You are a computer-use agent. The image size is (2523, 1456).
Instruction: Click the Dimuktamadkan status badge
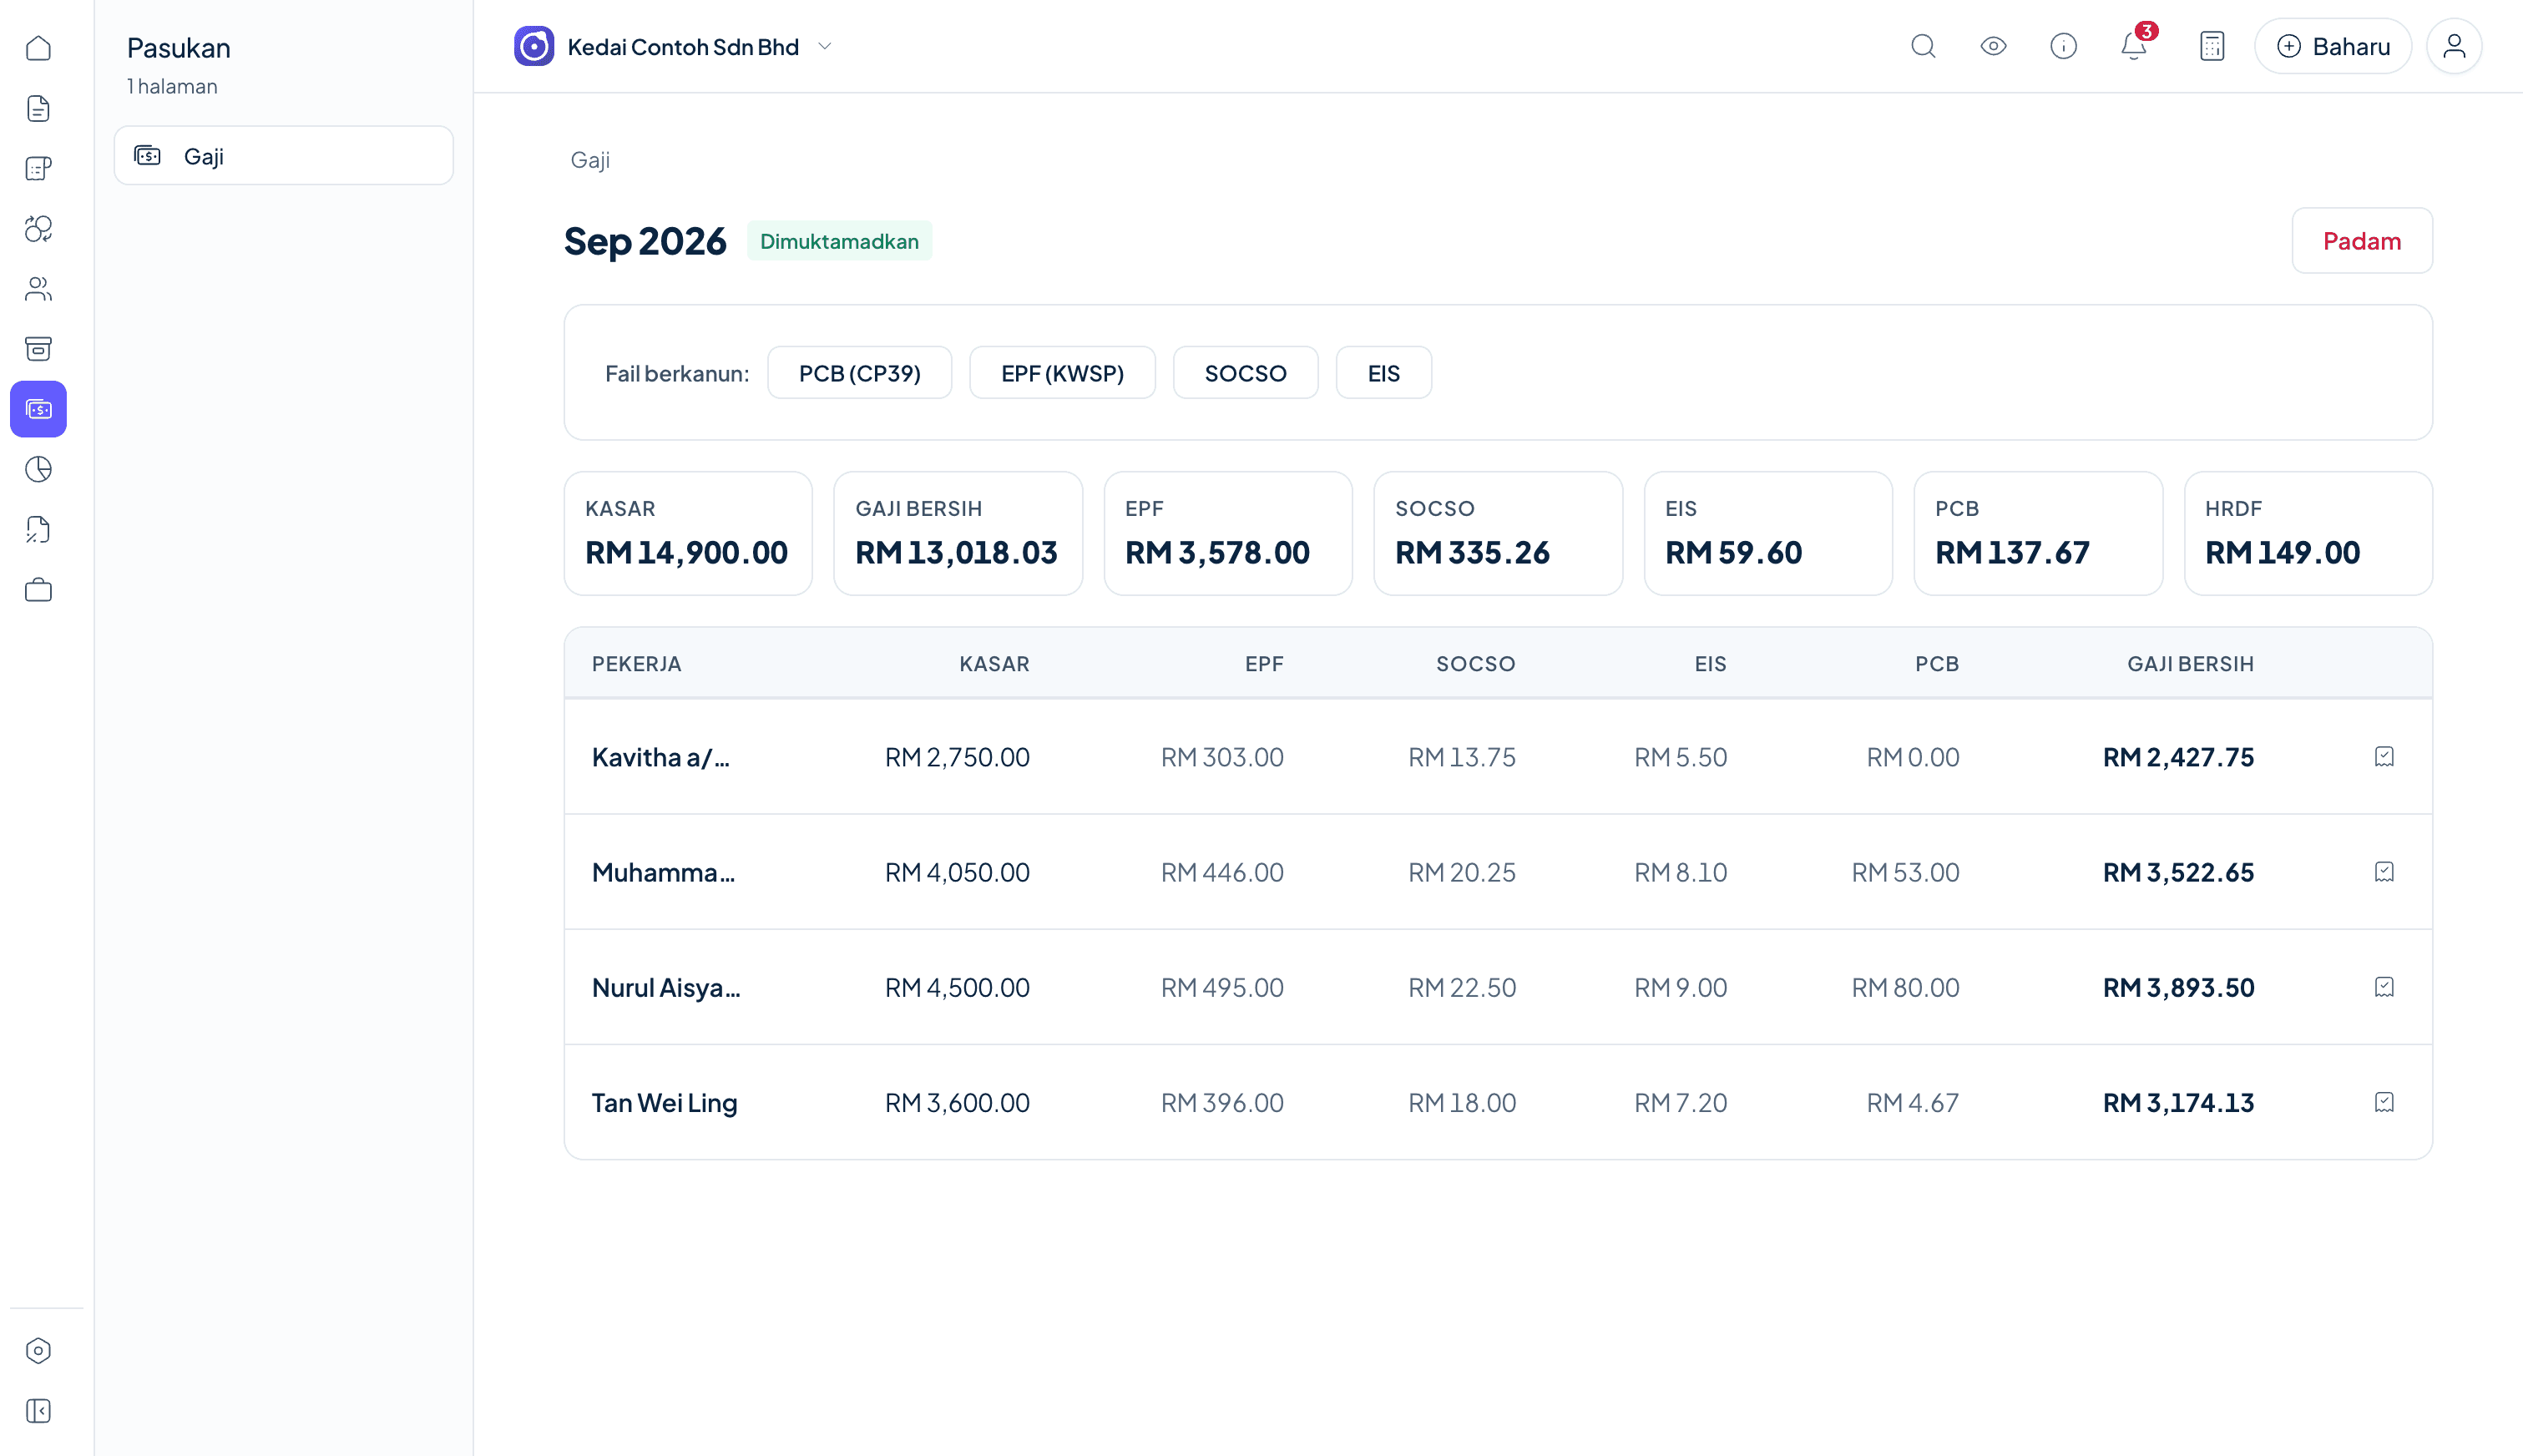click(x=839, y=241)
